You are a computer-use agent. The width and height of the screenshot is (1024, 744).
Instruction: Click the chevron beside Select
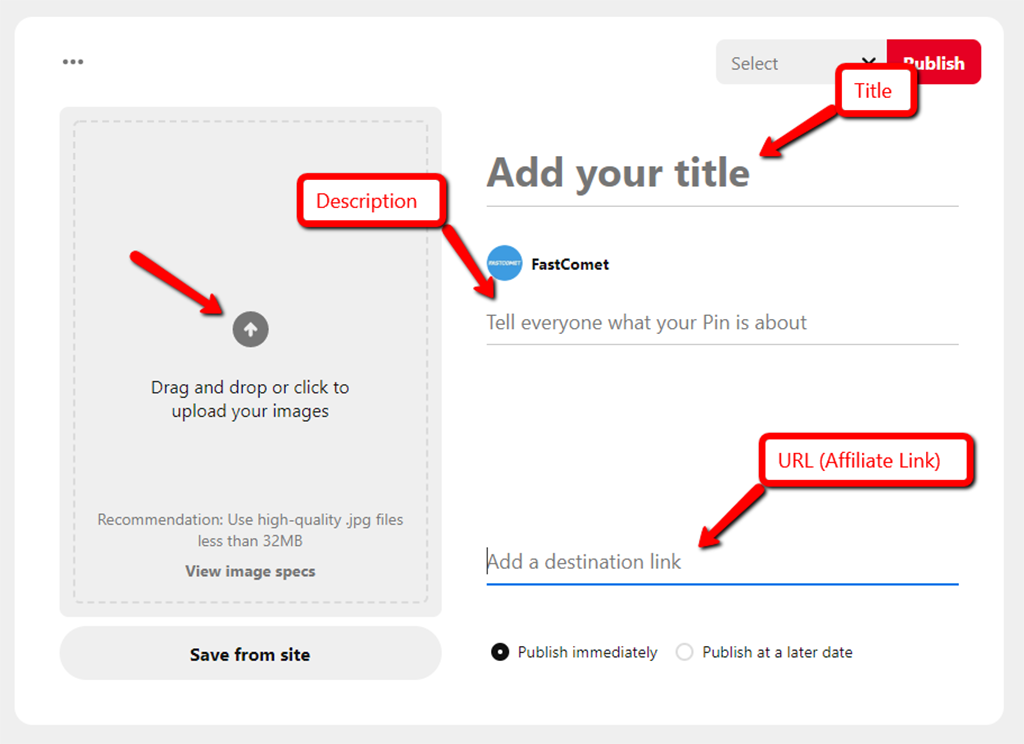(868, 63)
